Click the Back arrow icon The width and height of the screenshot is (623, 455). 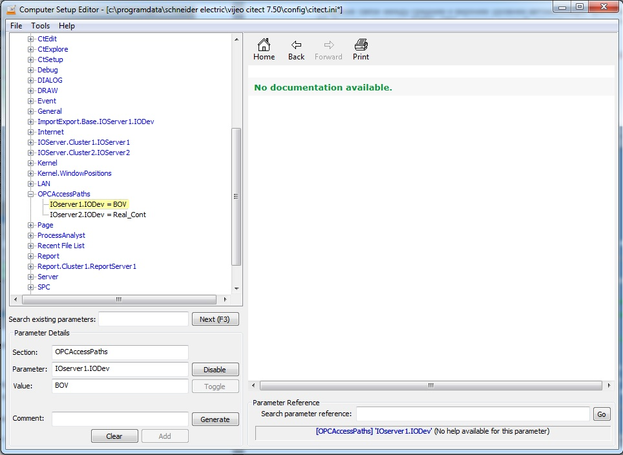click(x=296, y=49)
